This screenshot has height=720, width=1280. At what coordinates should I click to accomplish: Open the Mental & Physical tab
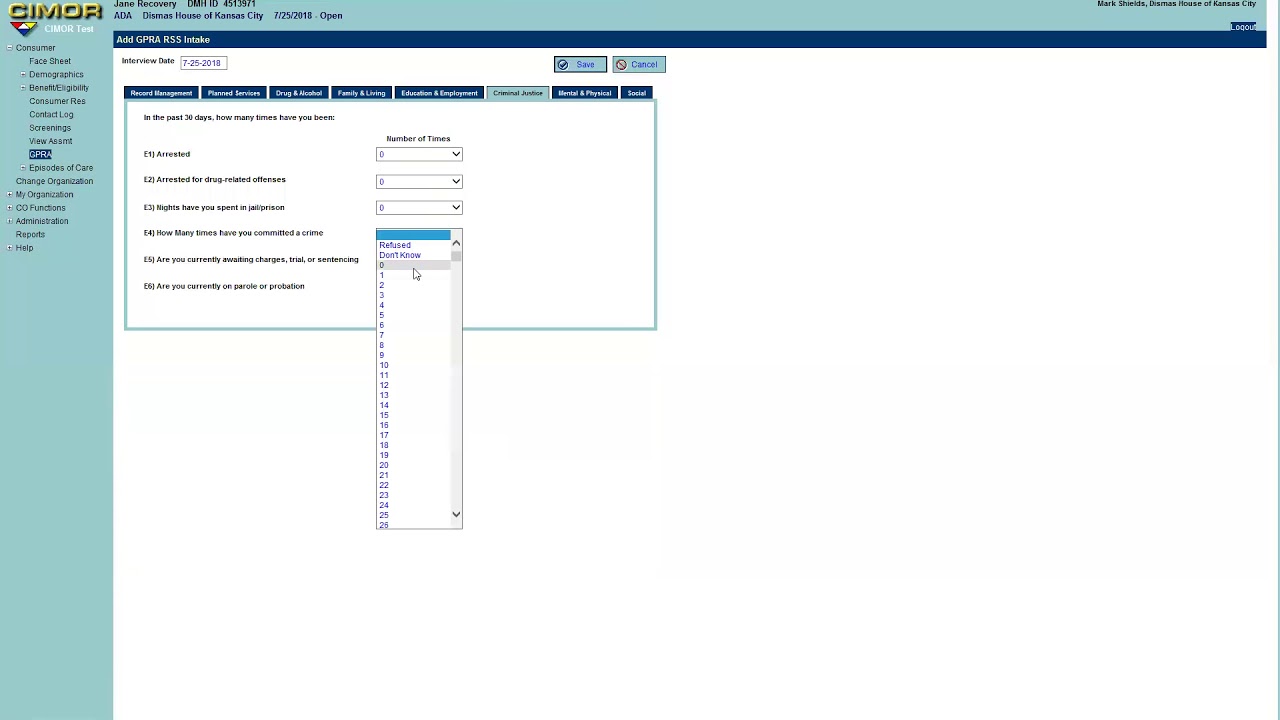click(584, 93)
